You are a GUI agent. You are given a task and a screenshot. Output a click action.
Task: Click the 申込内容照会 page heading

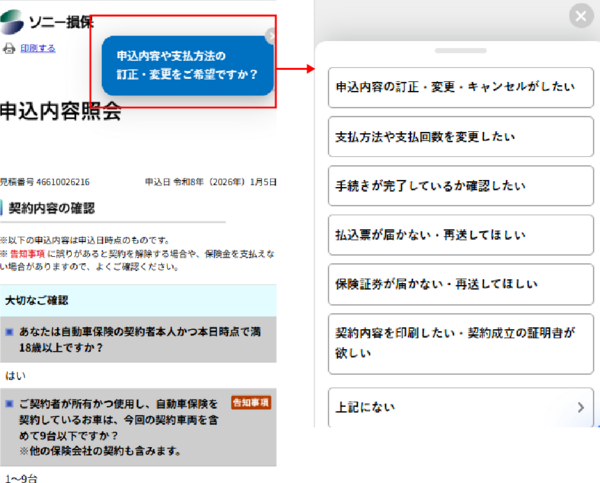click(x=60, y=111)
